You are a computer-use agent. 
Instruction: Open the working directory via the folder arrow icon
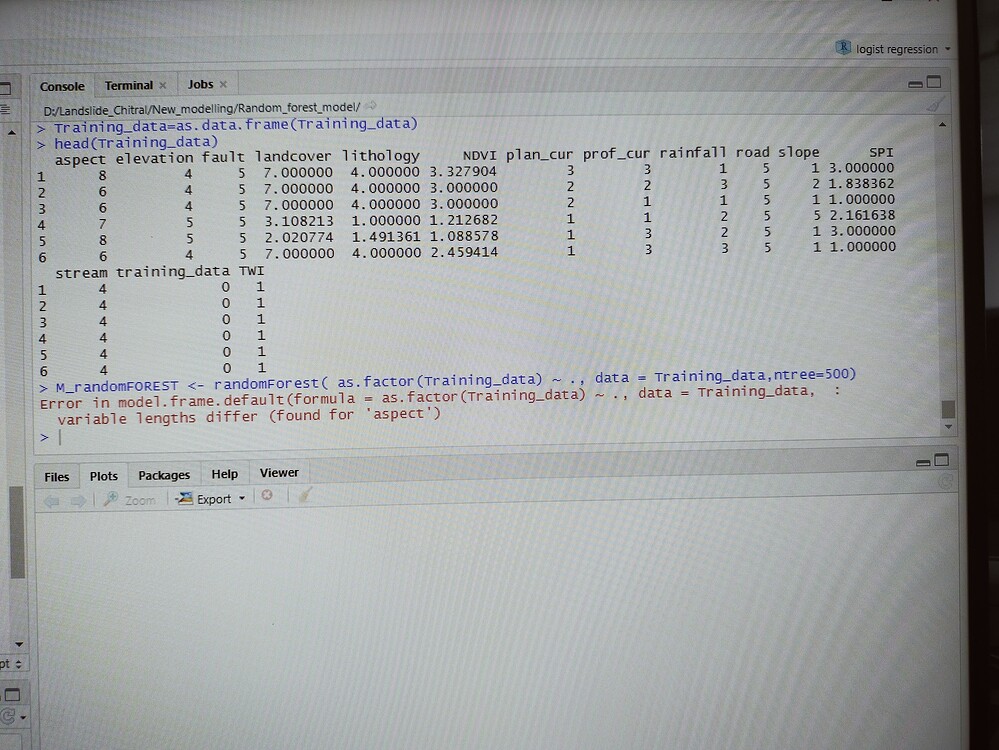[x=369, y=103]
